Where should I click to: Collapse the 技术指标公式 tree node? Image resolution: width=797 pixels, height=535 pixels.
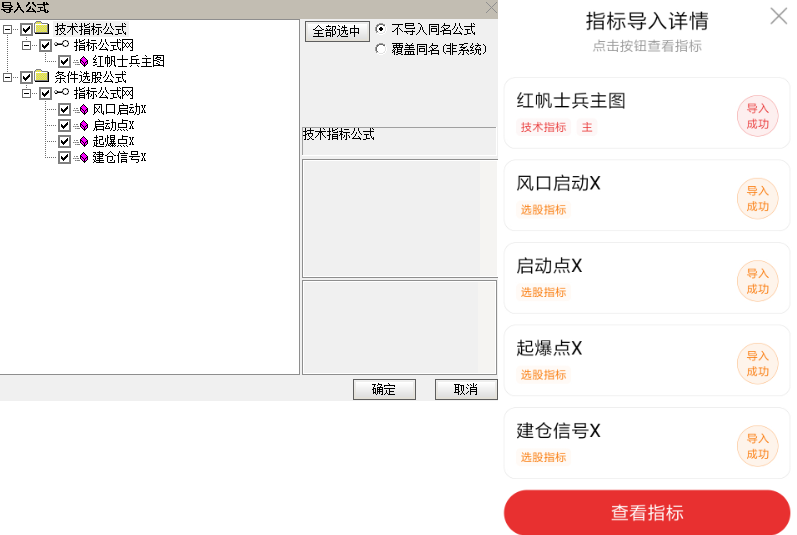click(8, 29)
